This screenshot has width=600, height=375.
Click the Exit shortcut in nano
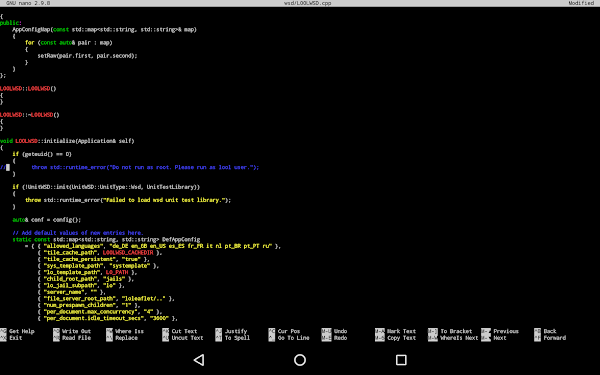[x=16, y=338]
